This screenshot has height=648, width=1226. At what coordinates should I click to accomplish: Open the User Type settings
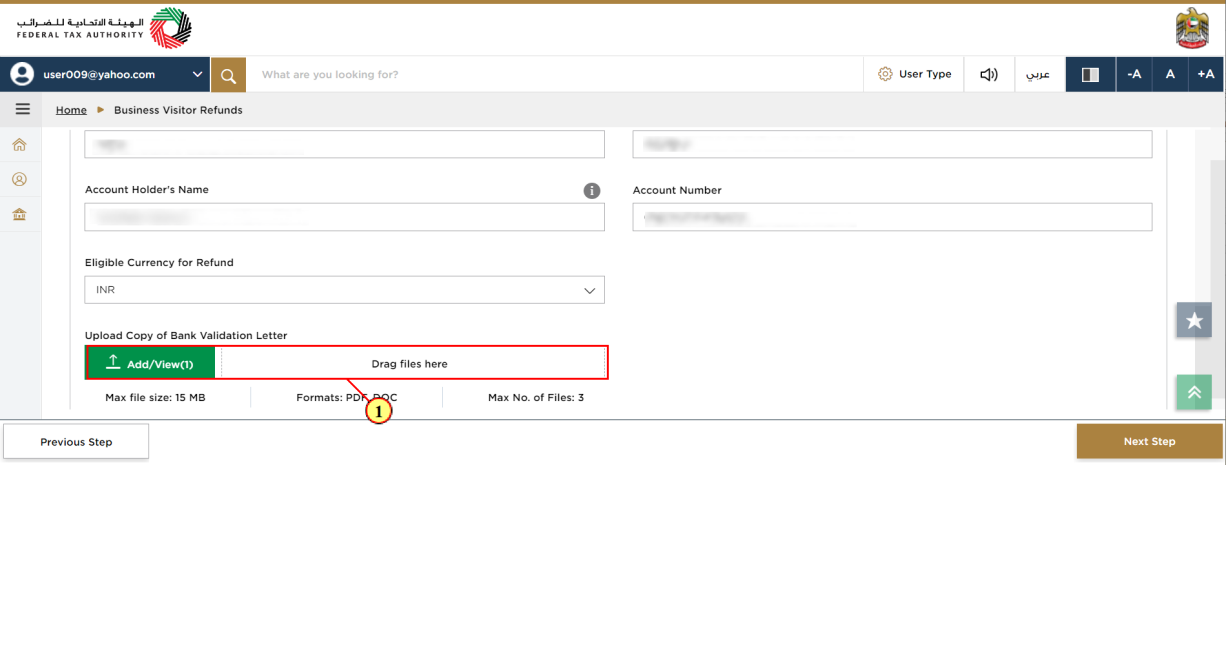915,74
